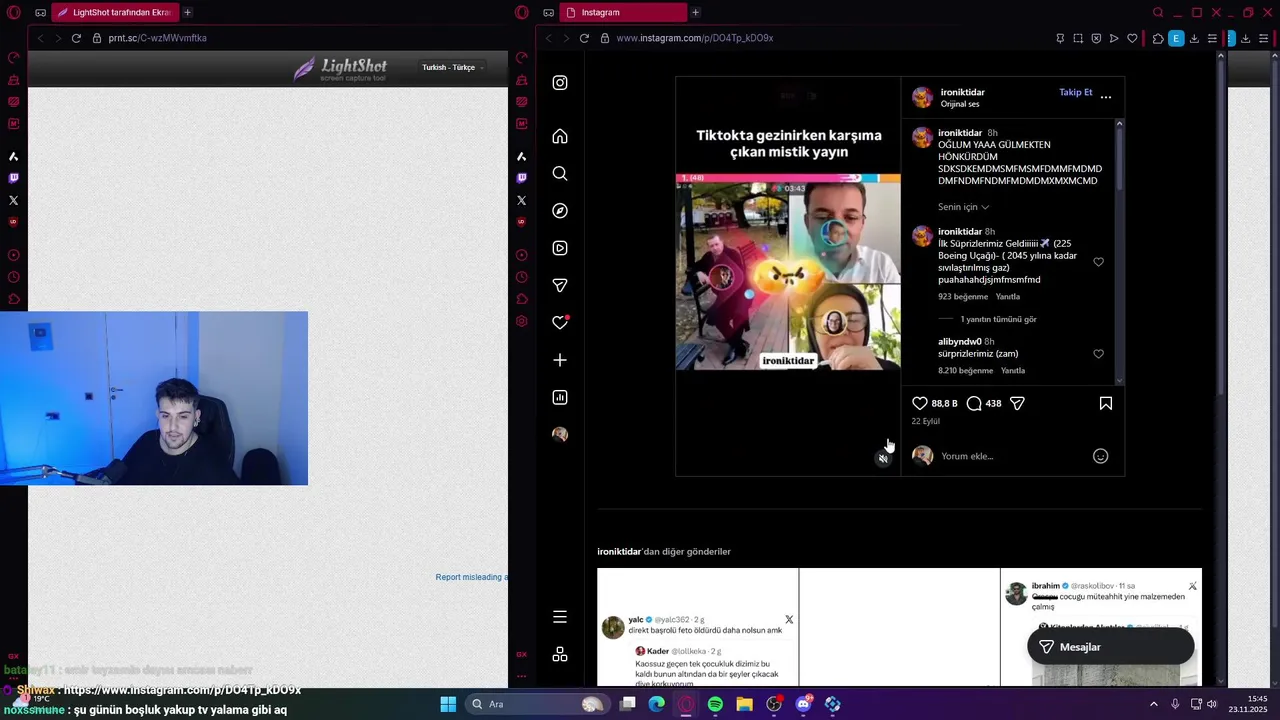Open ironiktidar profile from post header
The width and height of the screenshot is (1280, 720).
(x=962, y=92)
